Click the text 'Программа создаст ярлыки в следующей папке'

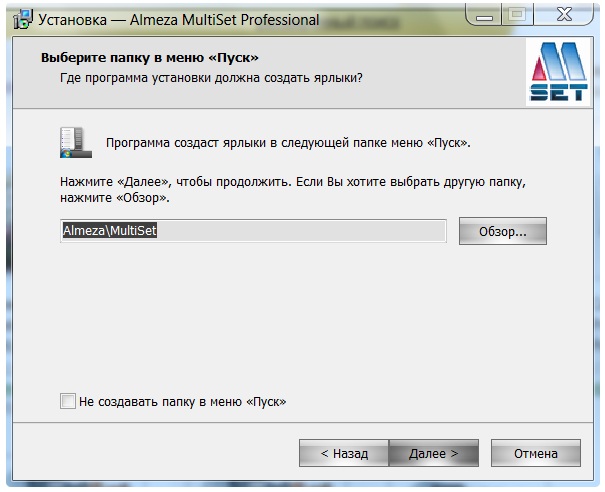tap(247, 143)
